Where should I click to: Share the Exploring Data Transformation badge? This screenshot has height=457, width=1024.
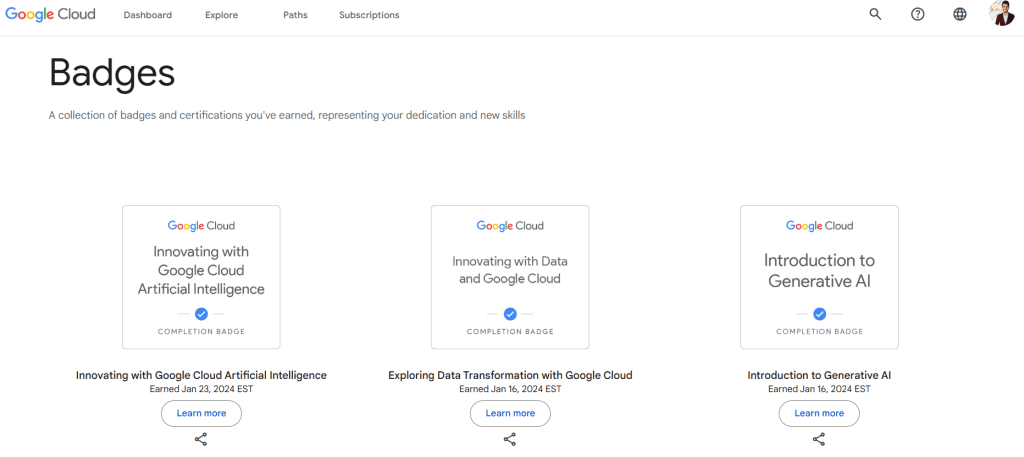pos(510,439)
